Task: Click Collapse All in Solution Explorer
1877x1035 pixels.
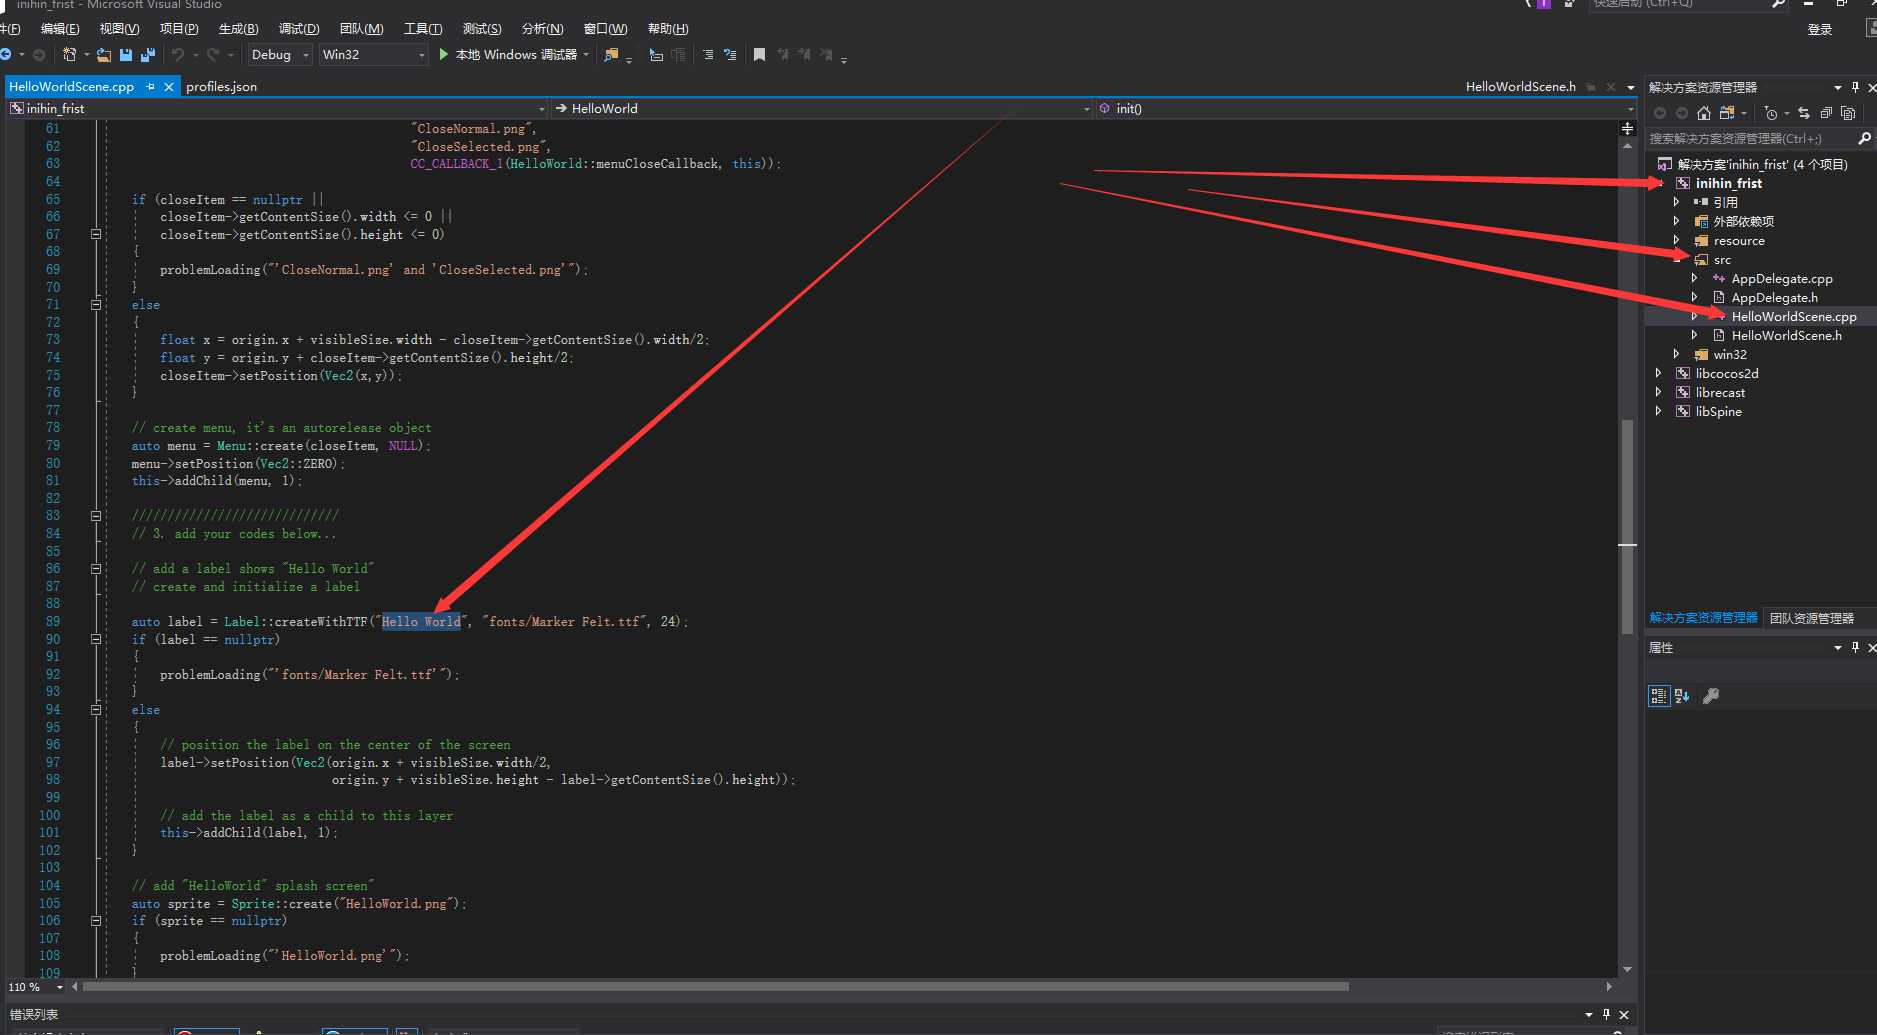Action: pyautogui.click(x=1826, y=113)
